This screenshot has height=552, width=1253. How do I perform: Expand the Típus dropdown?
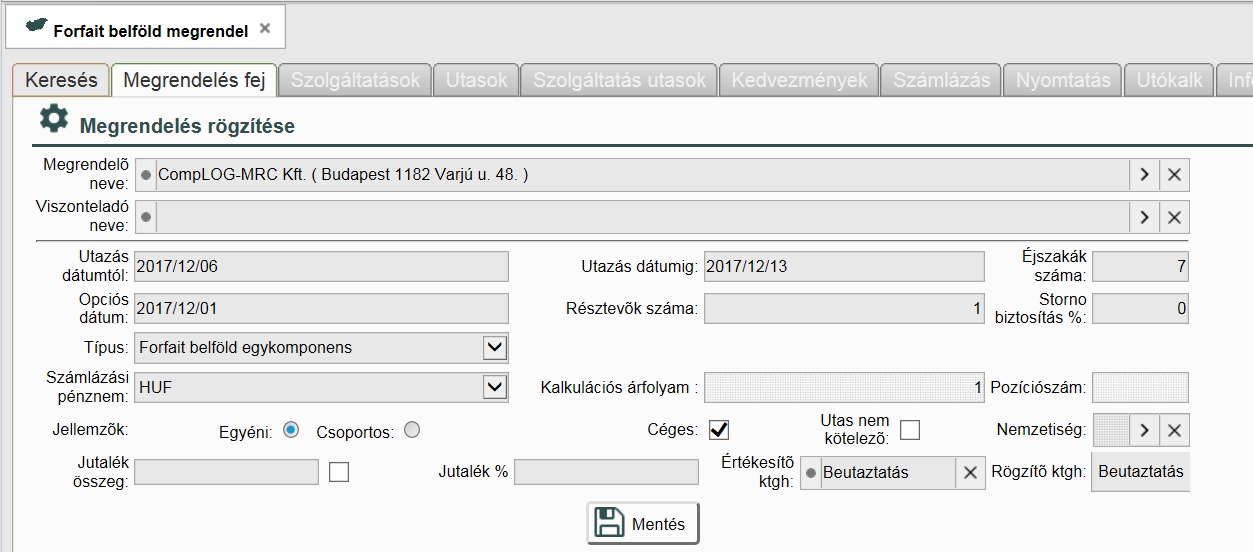pos(494,348)
